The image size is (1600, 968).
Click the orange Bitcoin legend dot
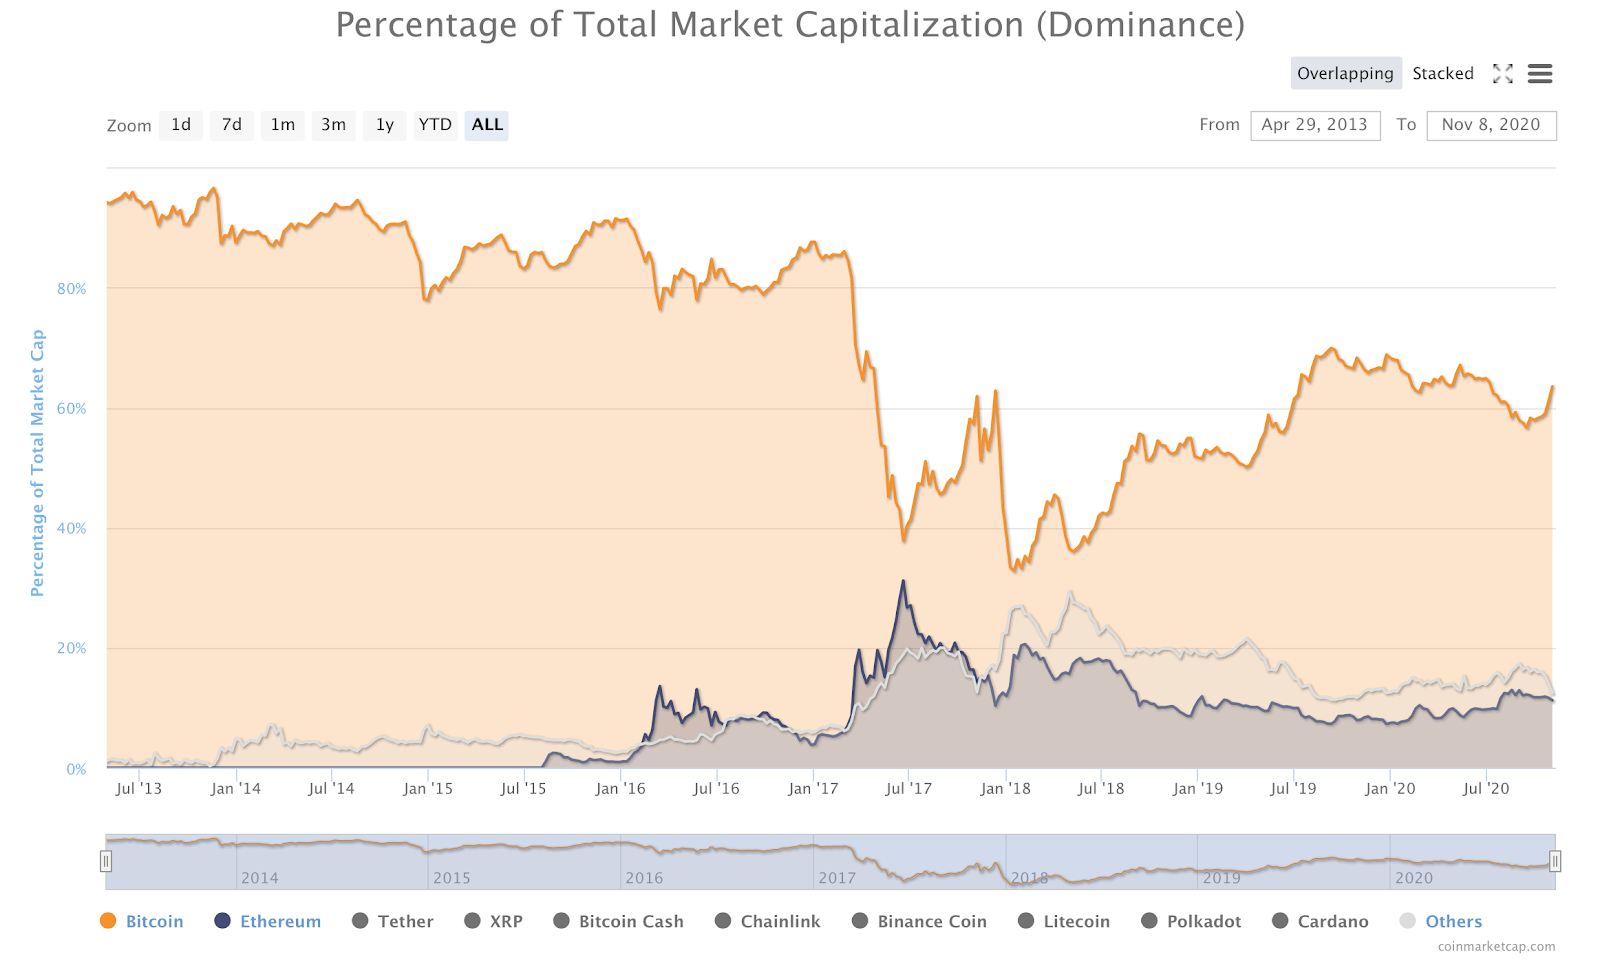tap(108, 921)
